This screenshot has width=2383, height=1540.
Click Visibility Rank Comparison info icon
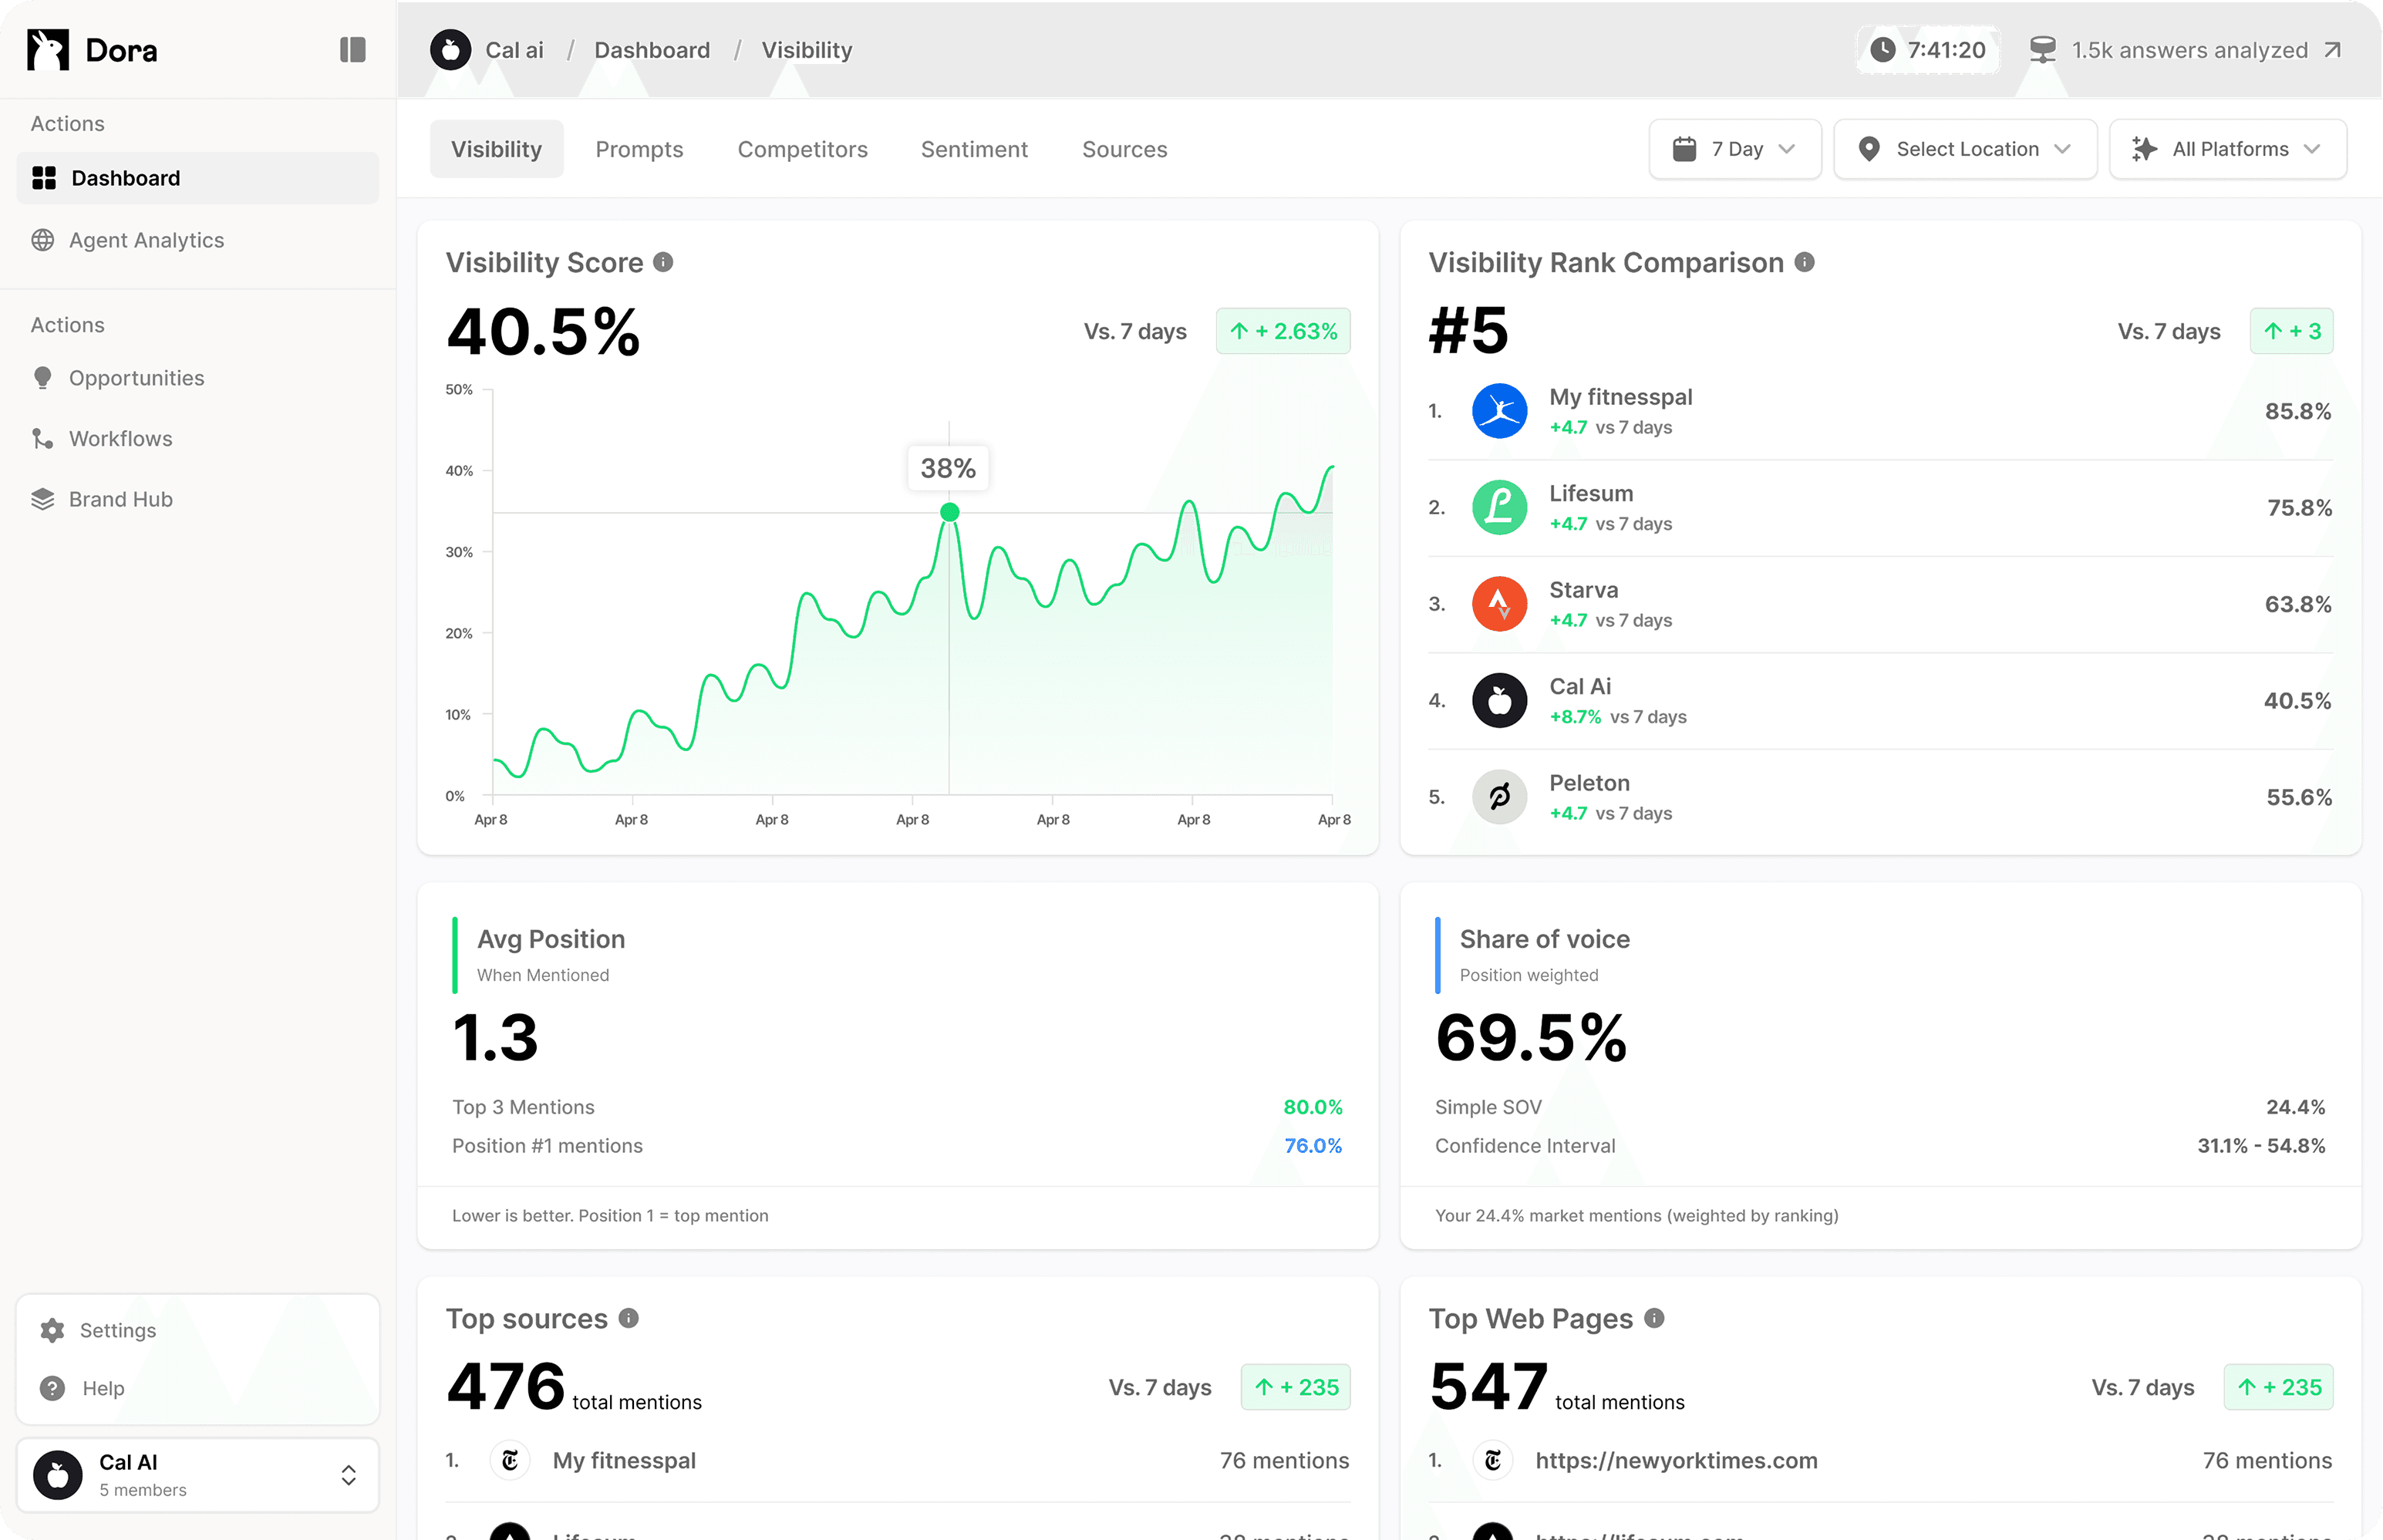[x=1804, y=262]
